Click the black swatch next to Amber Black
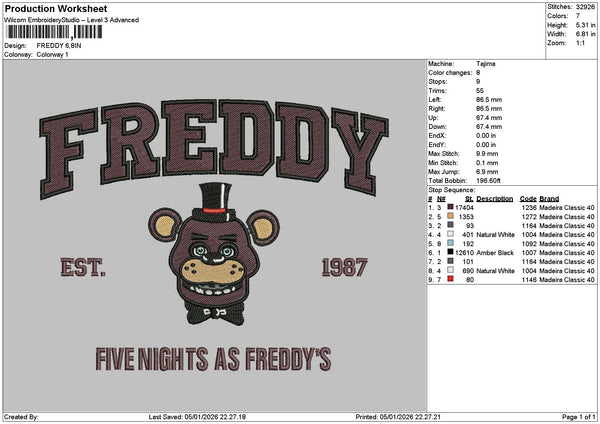Screen dimensions: 600x424 (x=450, y=252)
